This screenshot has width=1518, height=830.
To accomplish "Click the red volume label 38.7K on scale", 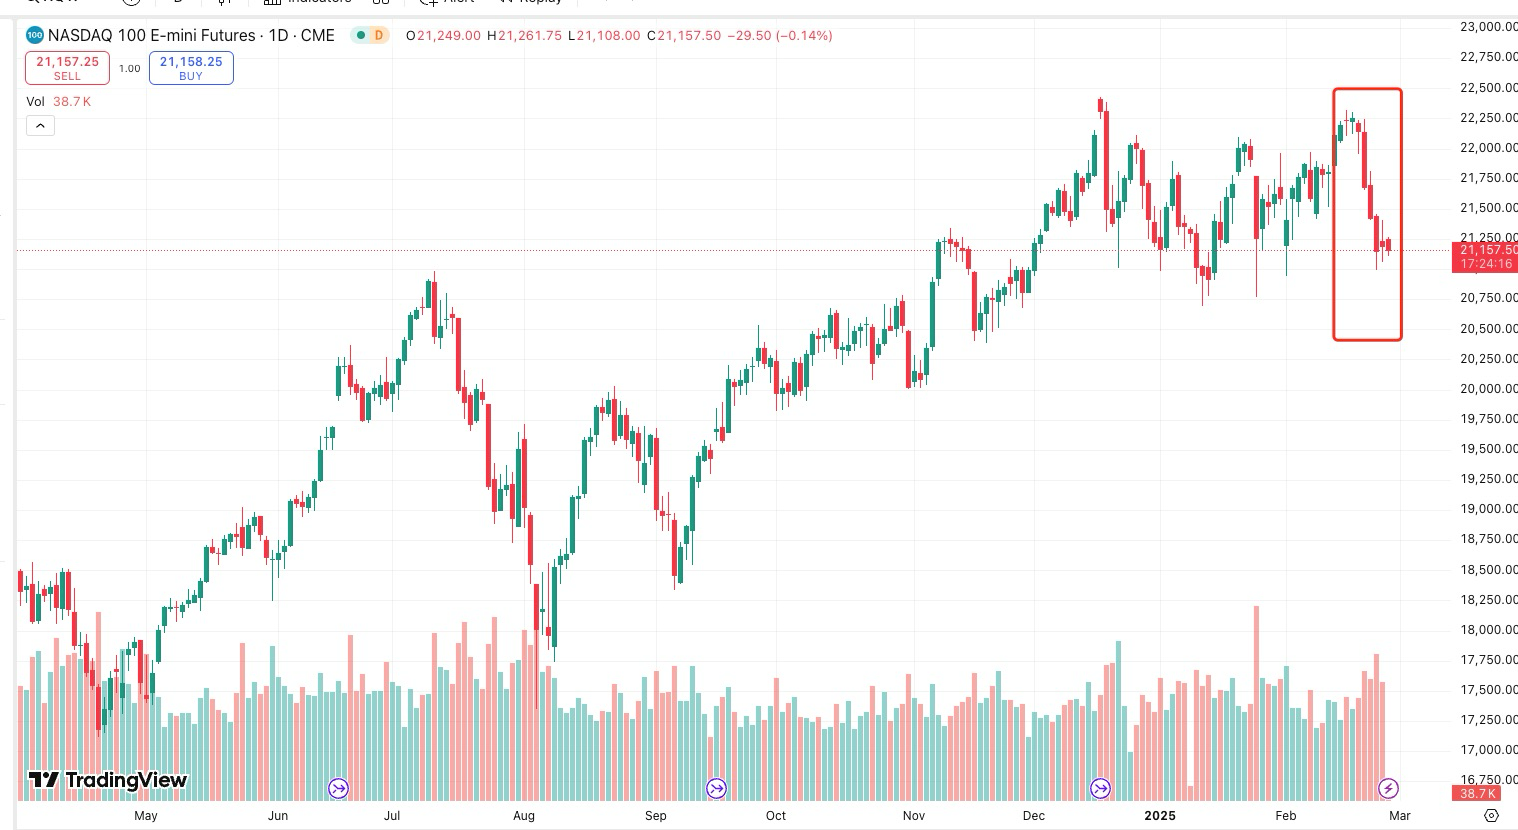I will (x=1475, y=793).
